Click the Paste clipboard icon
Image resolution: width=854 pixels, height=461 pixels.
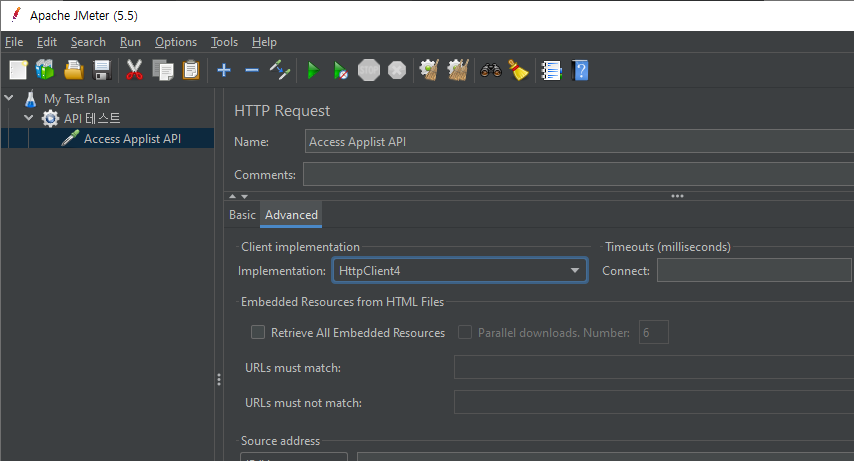point(191,70)
